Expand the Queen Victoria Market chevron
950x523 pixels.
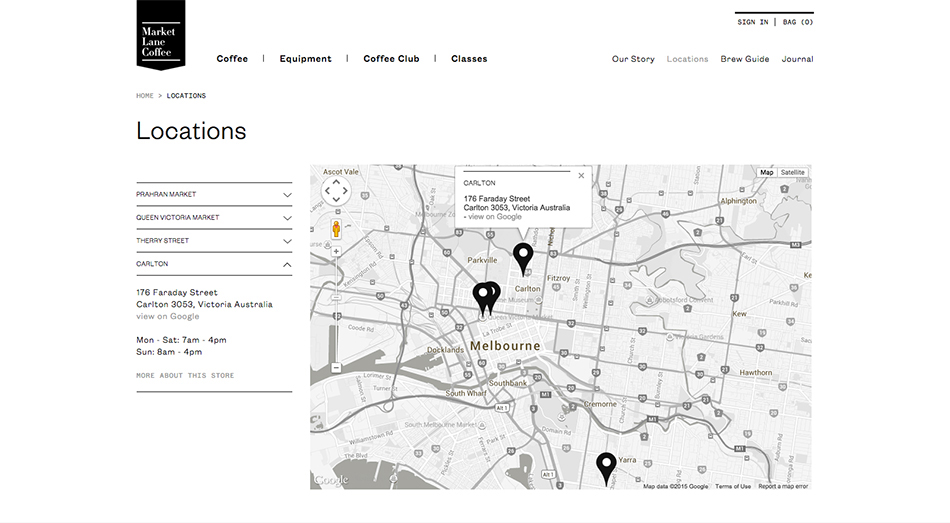point(287,218)
